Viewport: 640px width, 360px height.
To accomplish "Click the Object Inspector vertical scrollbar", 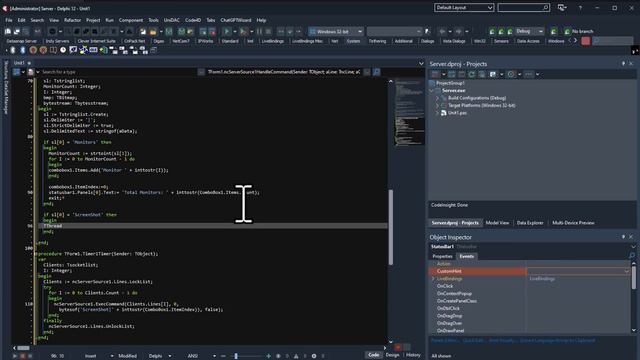I will coord(633,278).
